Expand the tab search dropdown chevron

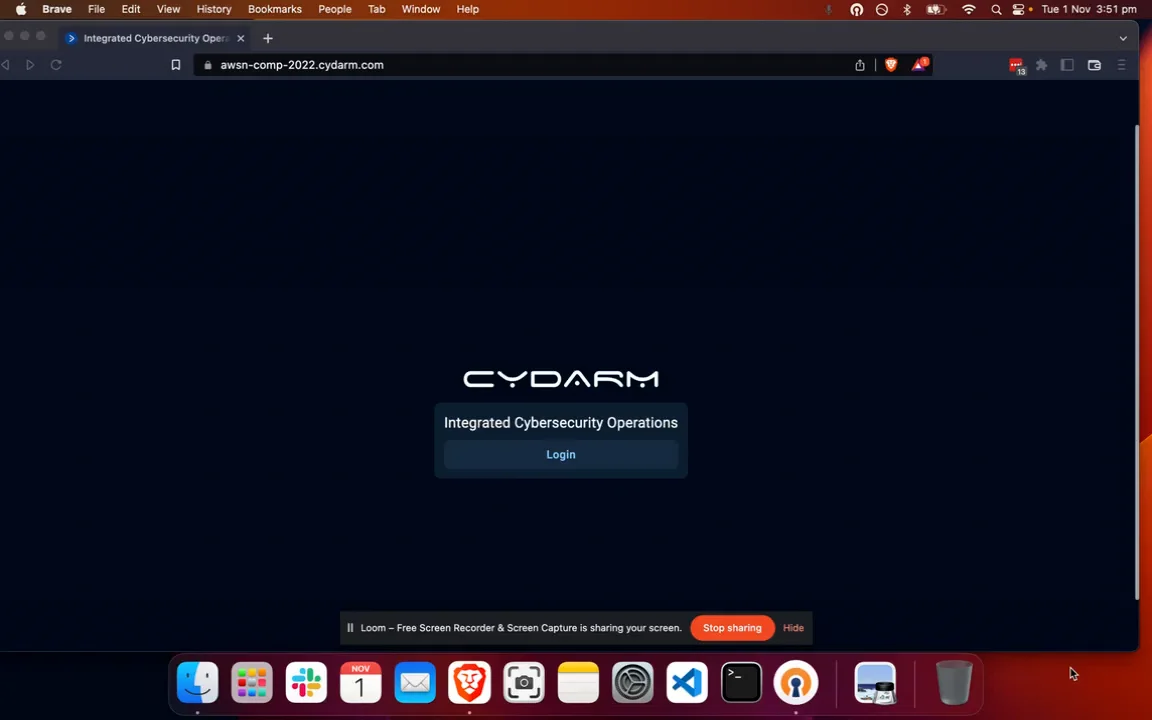(x=1123, y=38)
